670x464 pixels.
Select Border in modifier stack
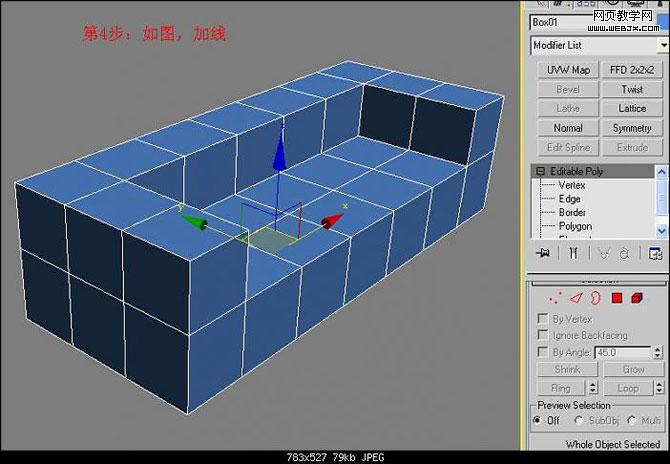572,212
